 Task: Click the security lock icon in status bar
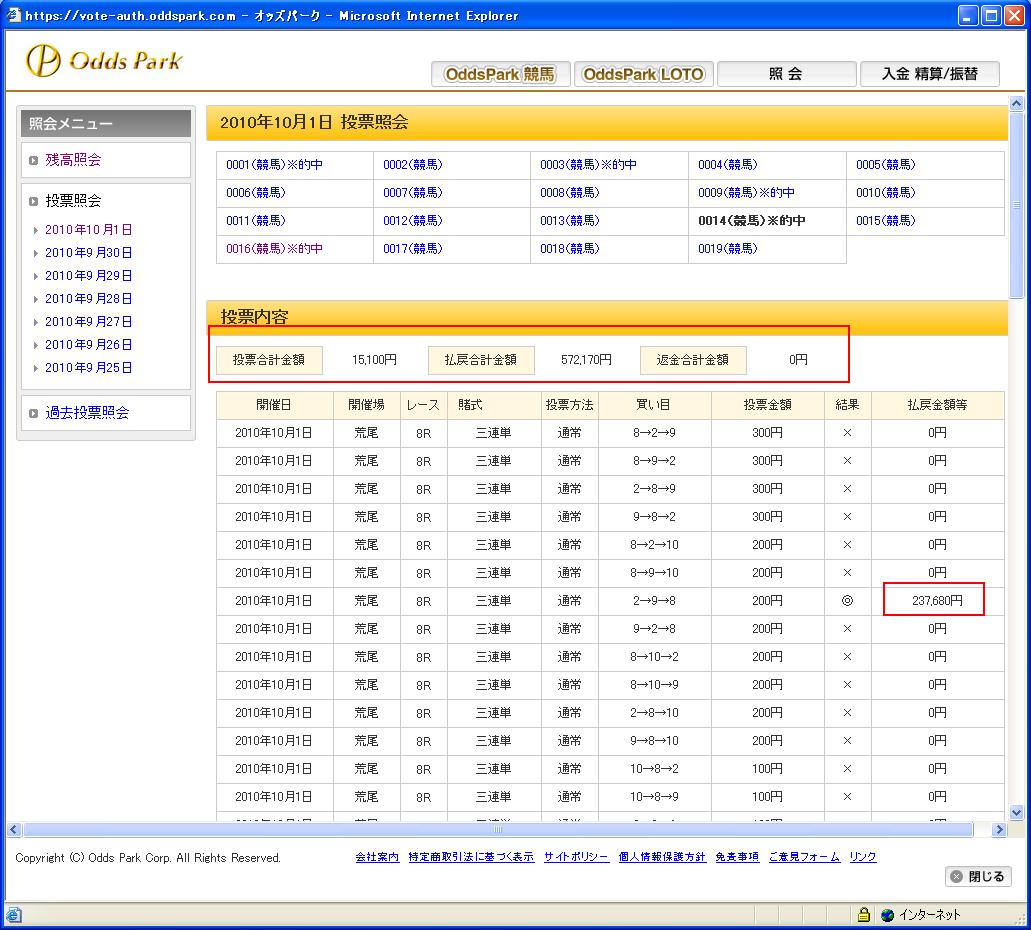point(863,915)
